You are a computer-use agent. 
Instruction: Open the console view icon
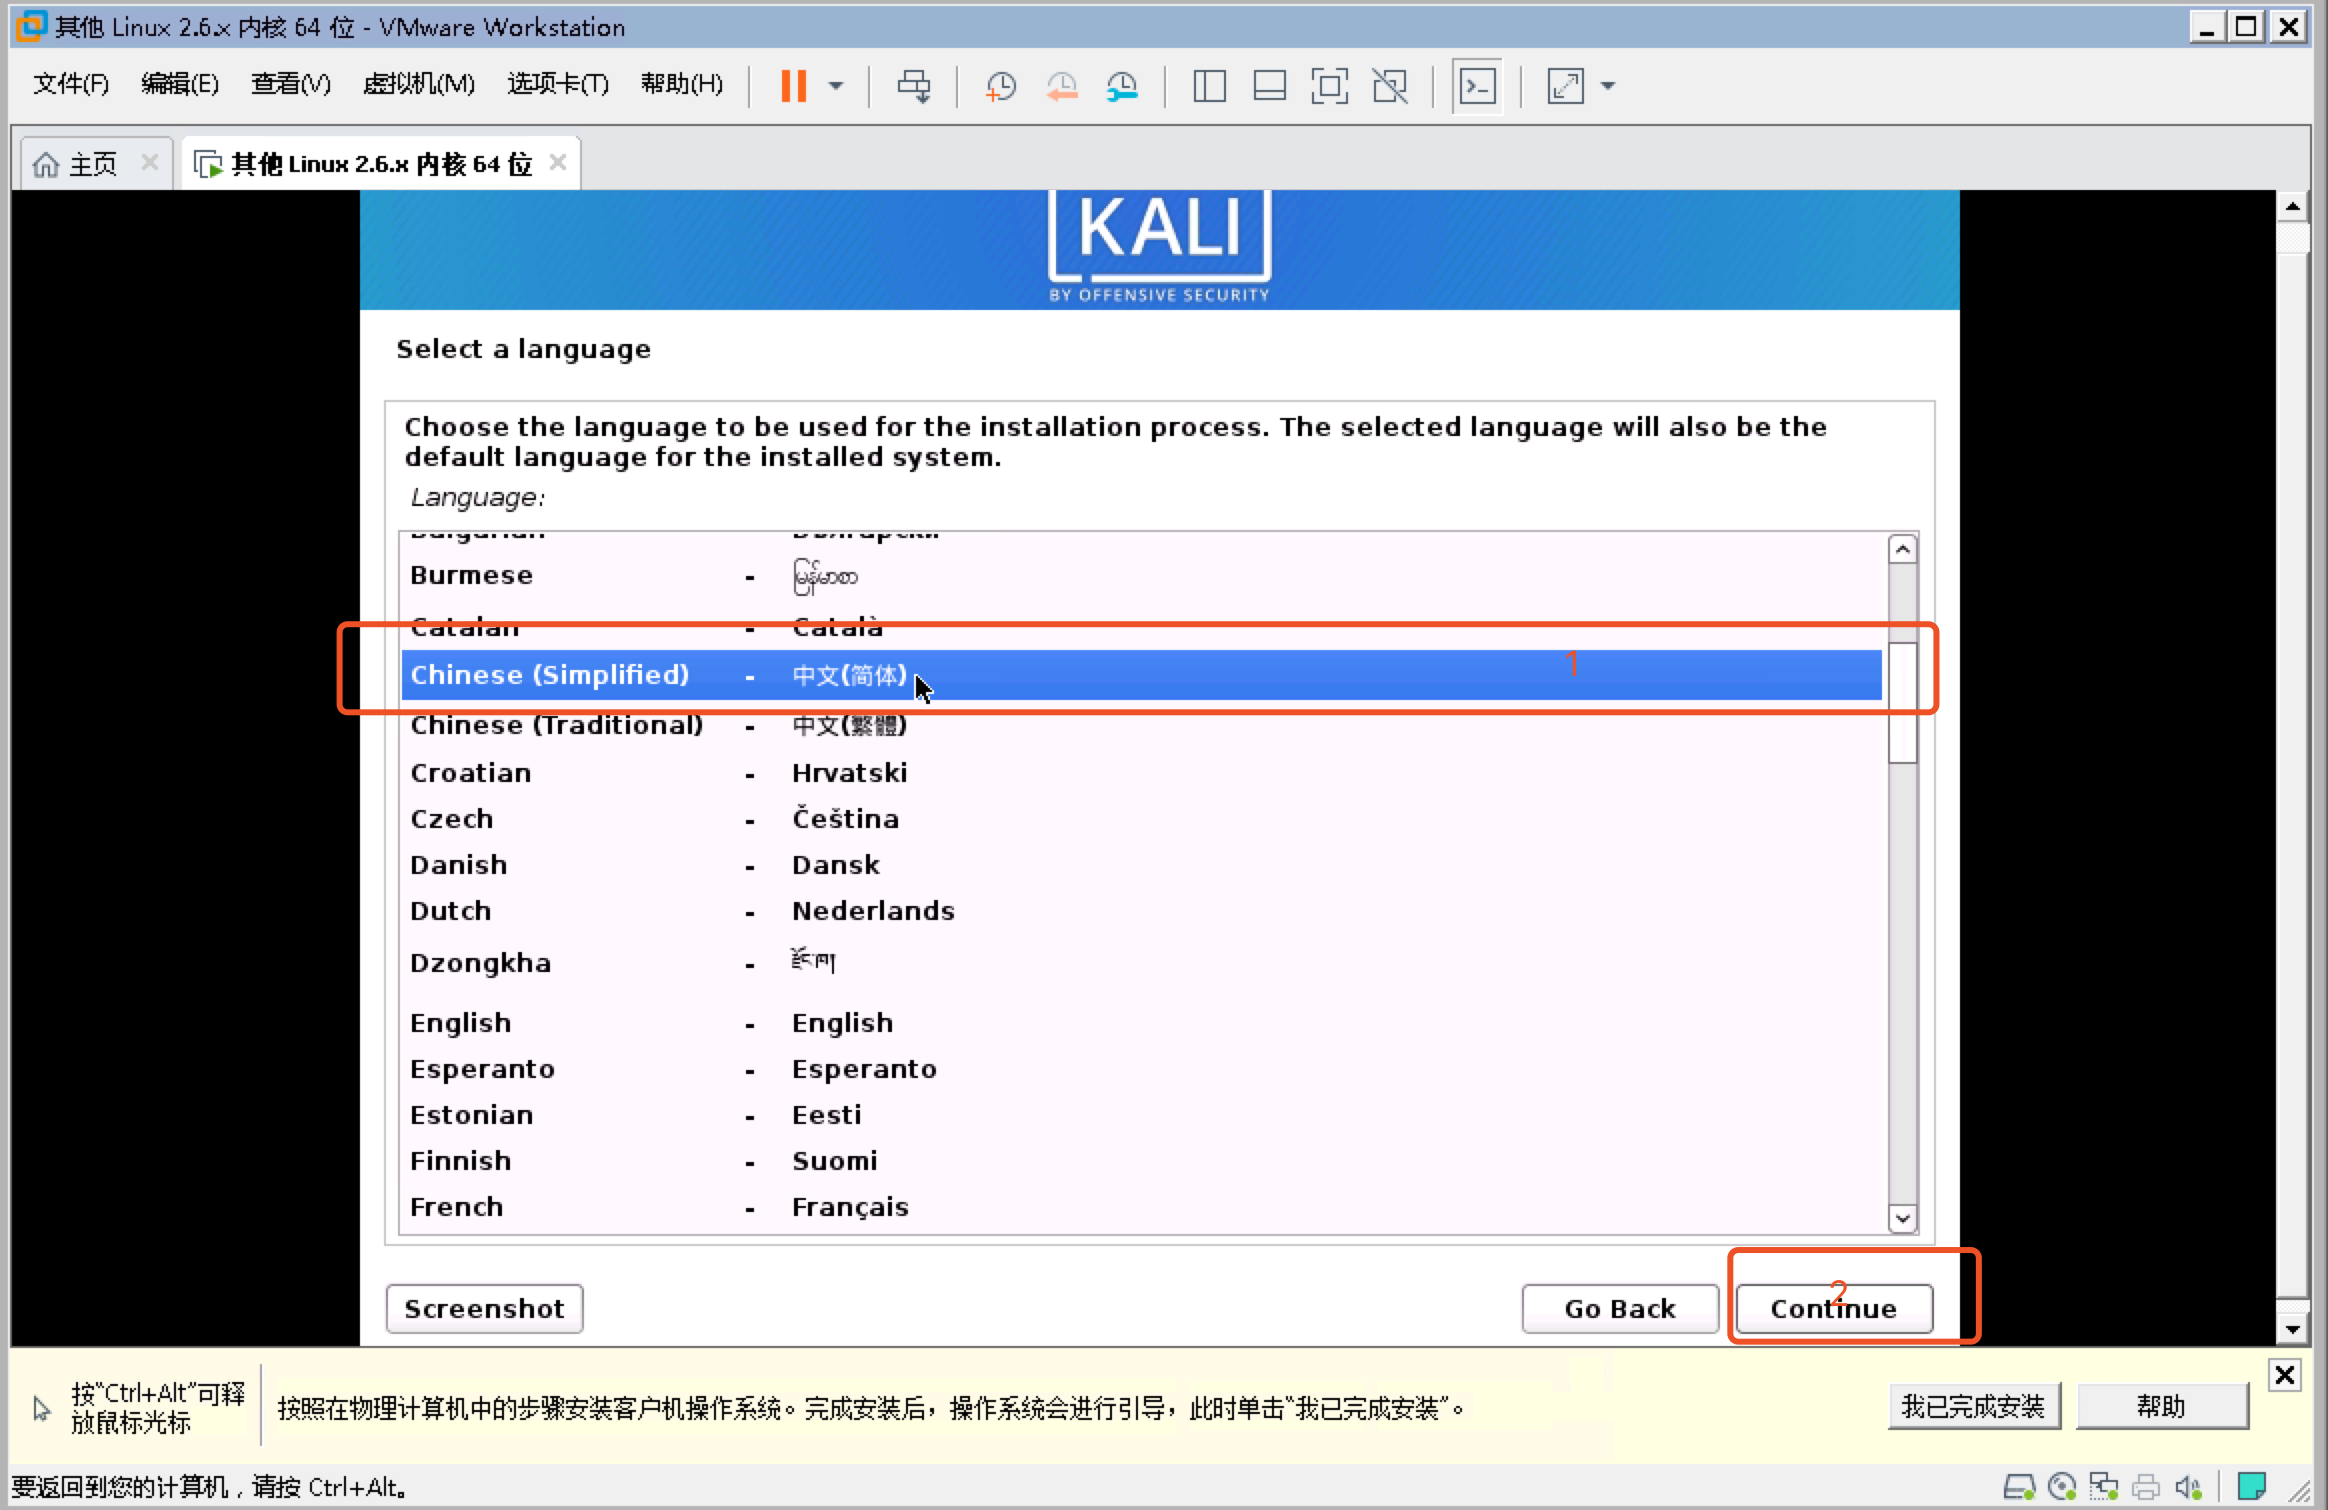(1477, 86)
